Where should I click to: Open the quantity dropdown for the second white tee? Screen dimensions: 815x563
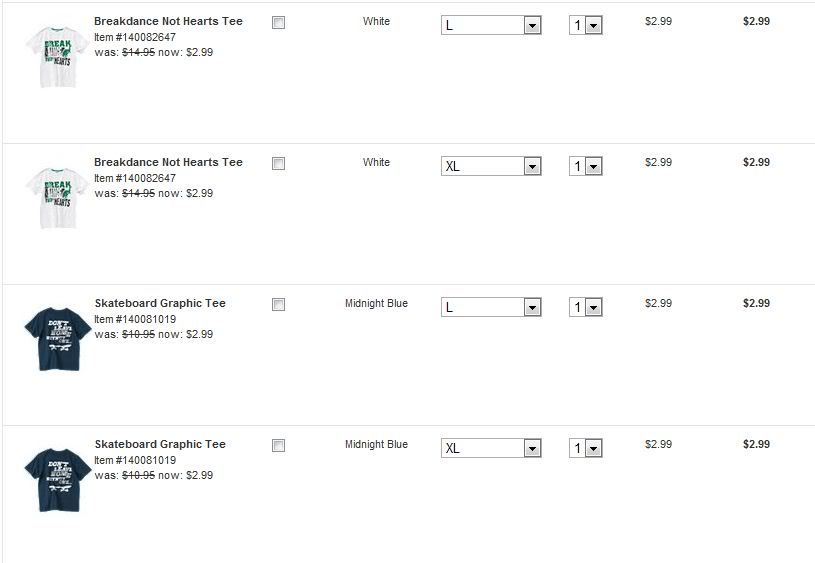(x=586, y=166)
